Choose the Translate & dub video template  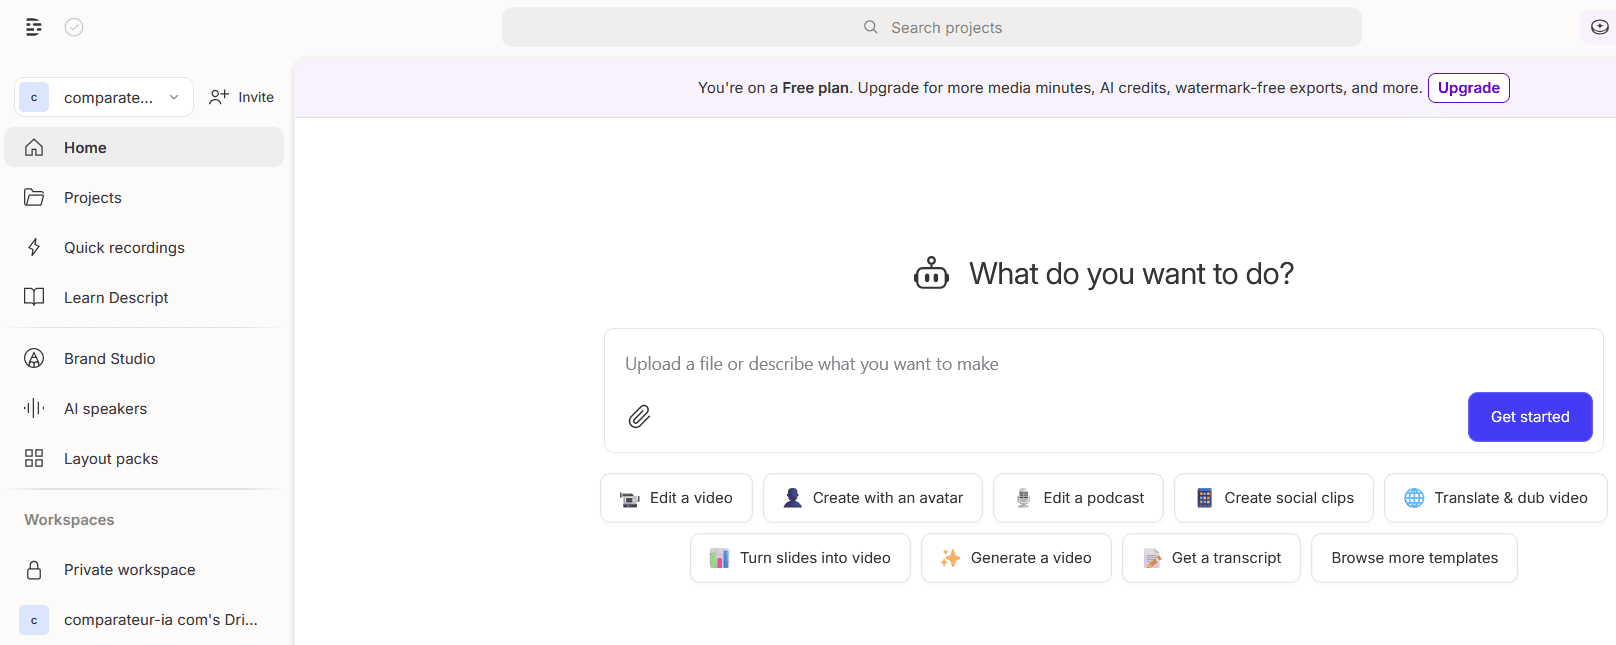(1495, 498)
